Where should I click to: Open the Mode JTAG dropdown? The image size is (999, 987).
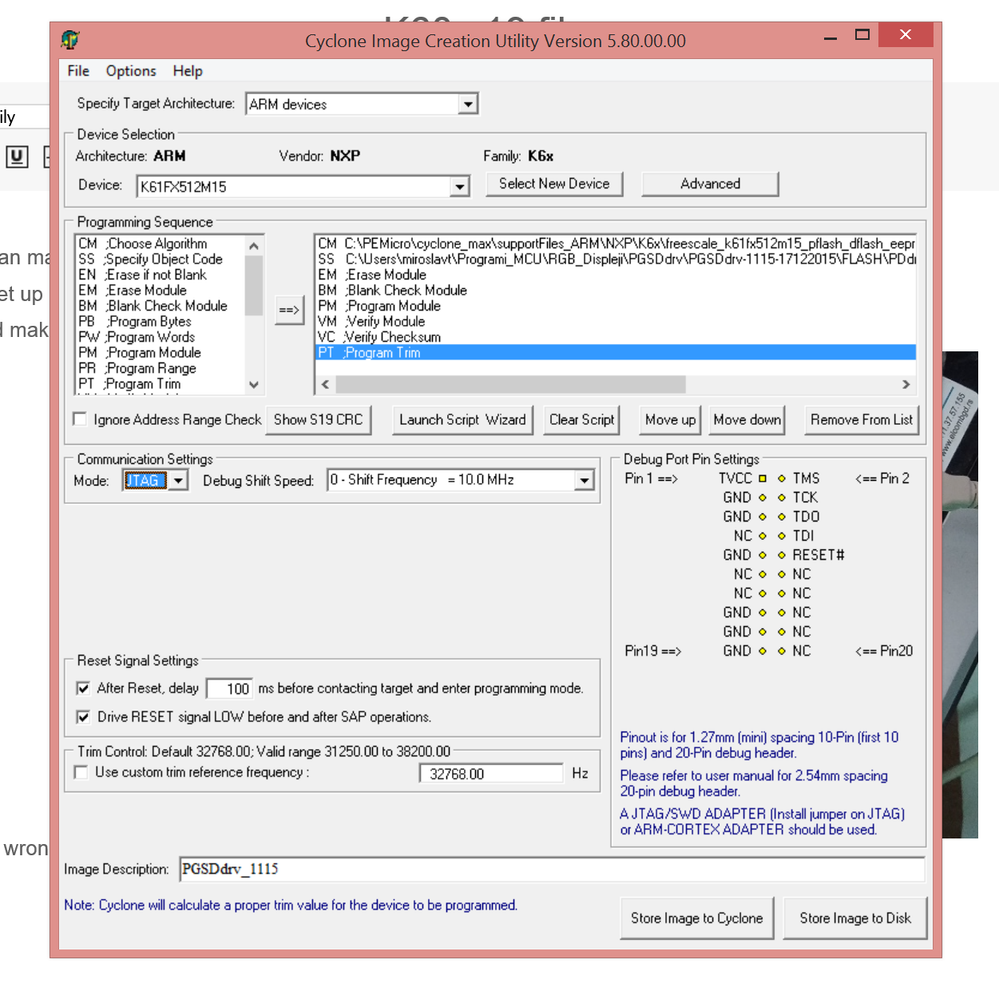pyautogui.click(x=178, y=480)
